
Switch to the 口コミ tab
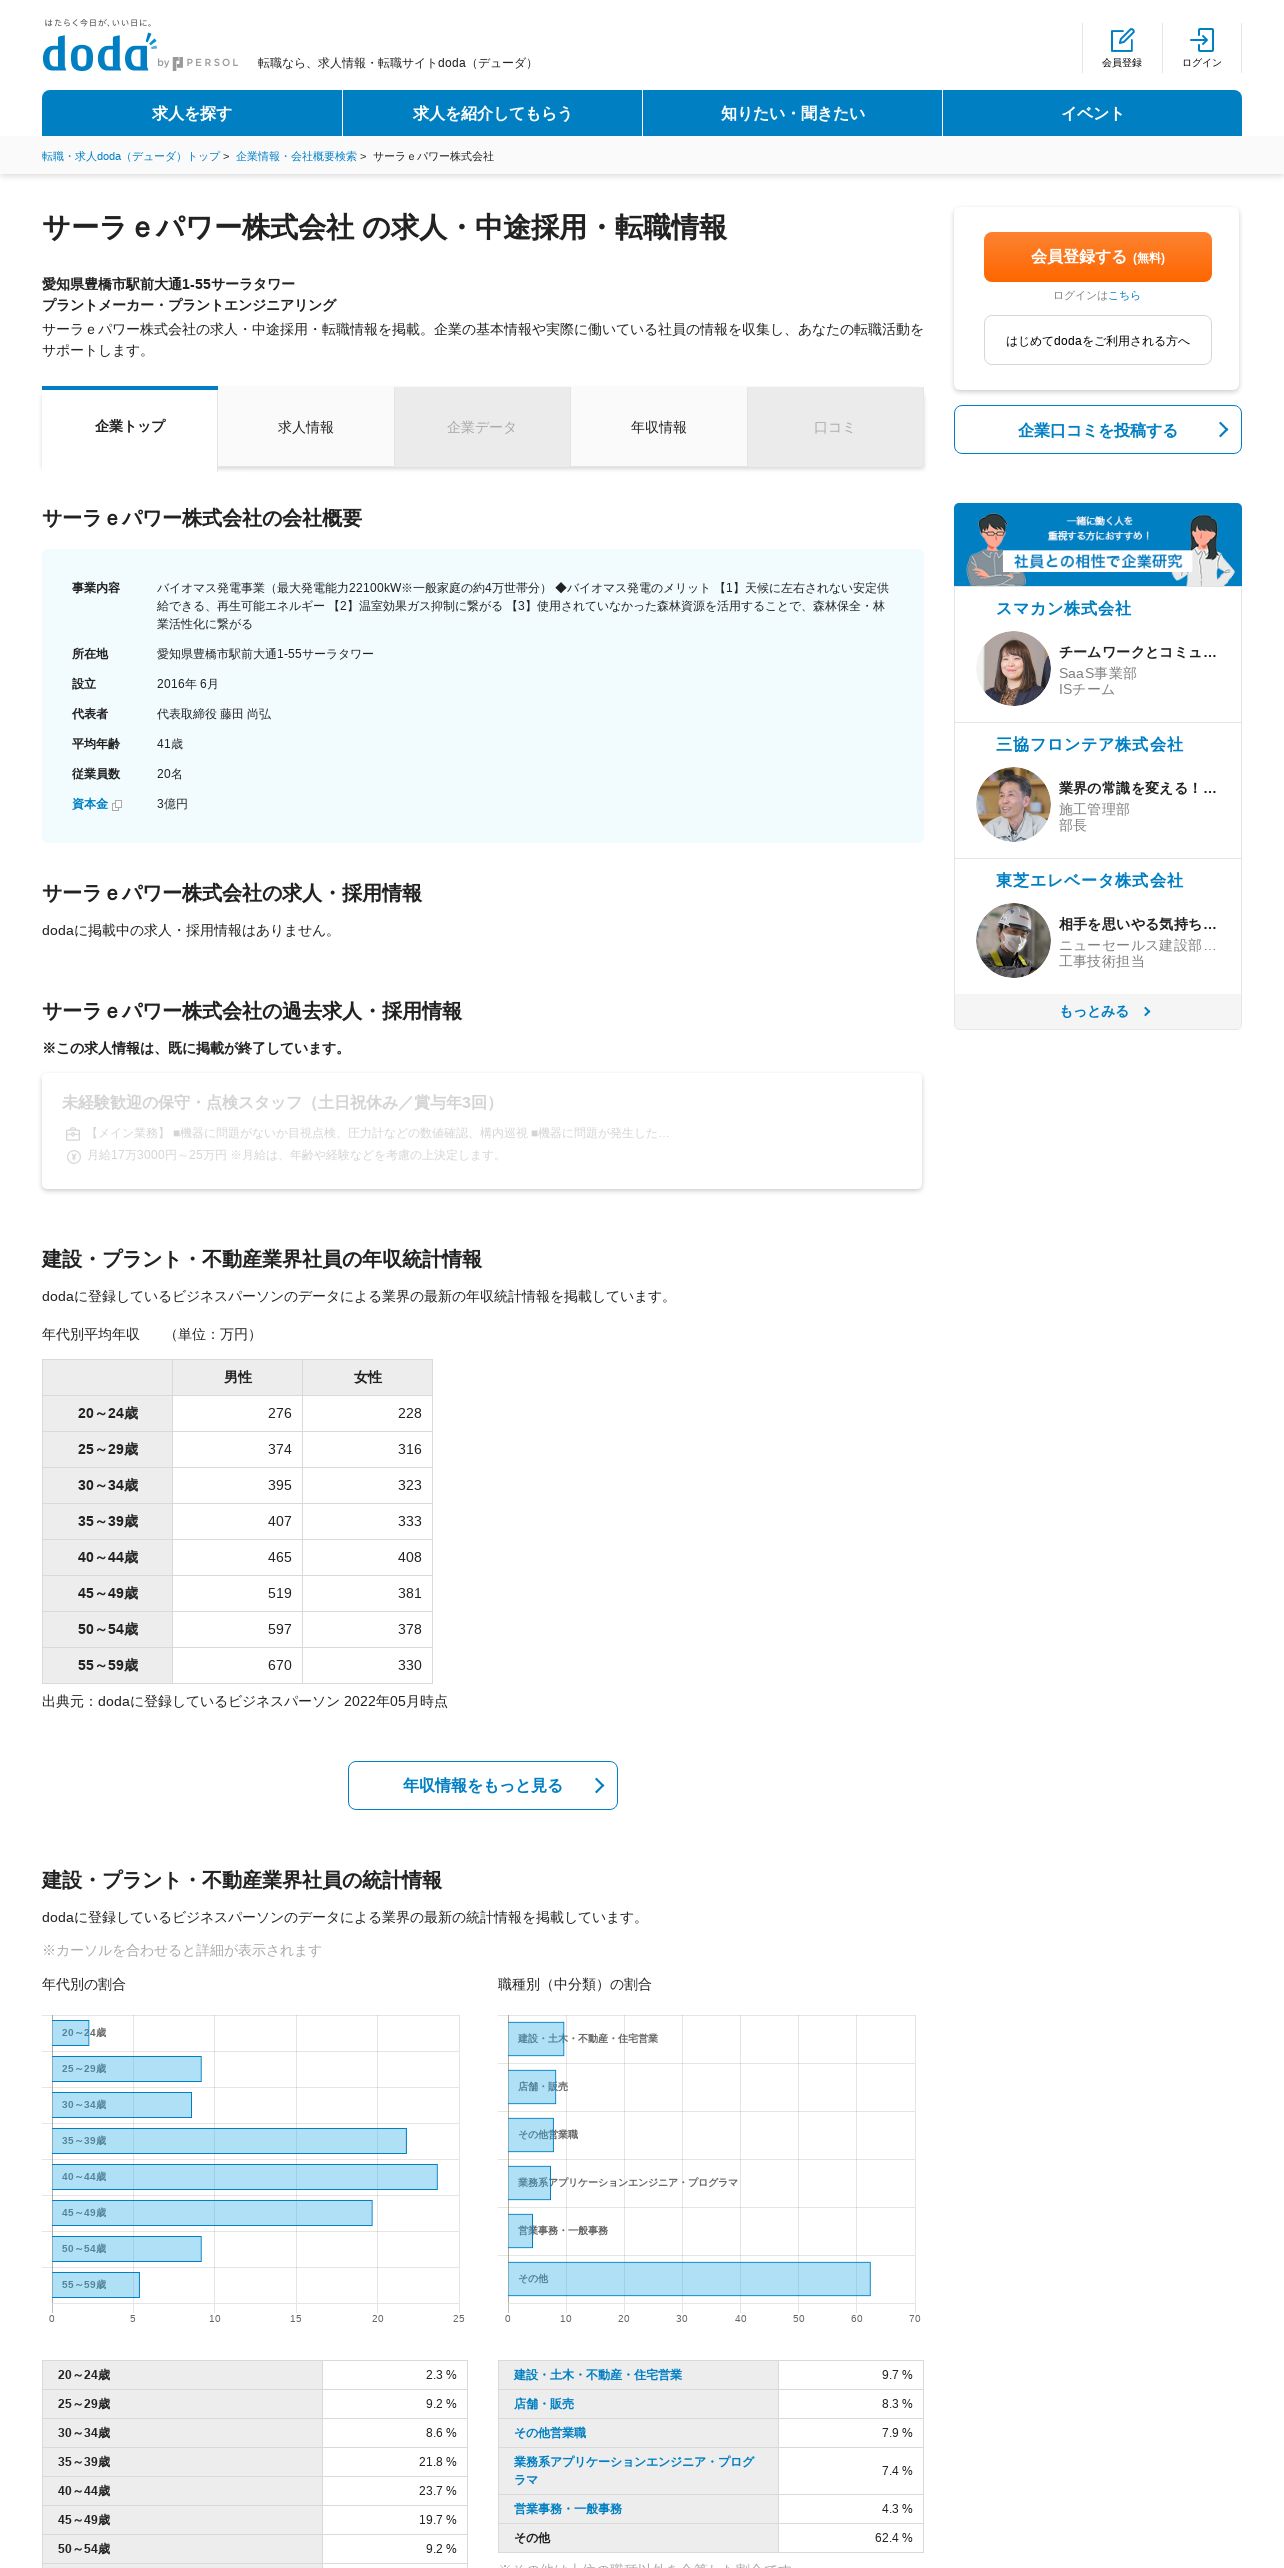click(835, 427)
